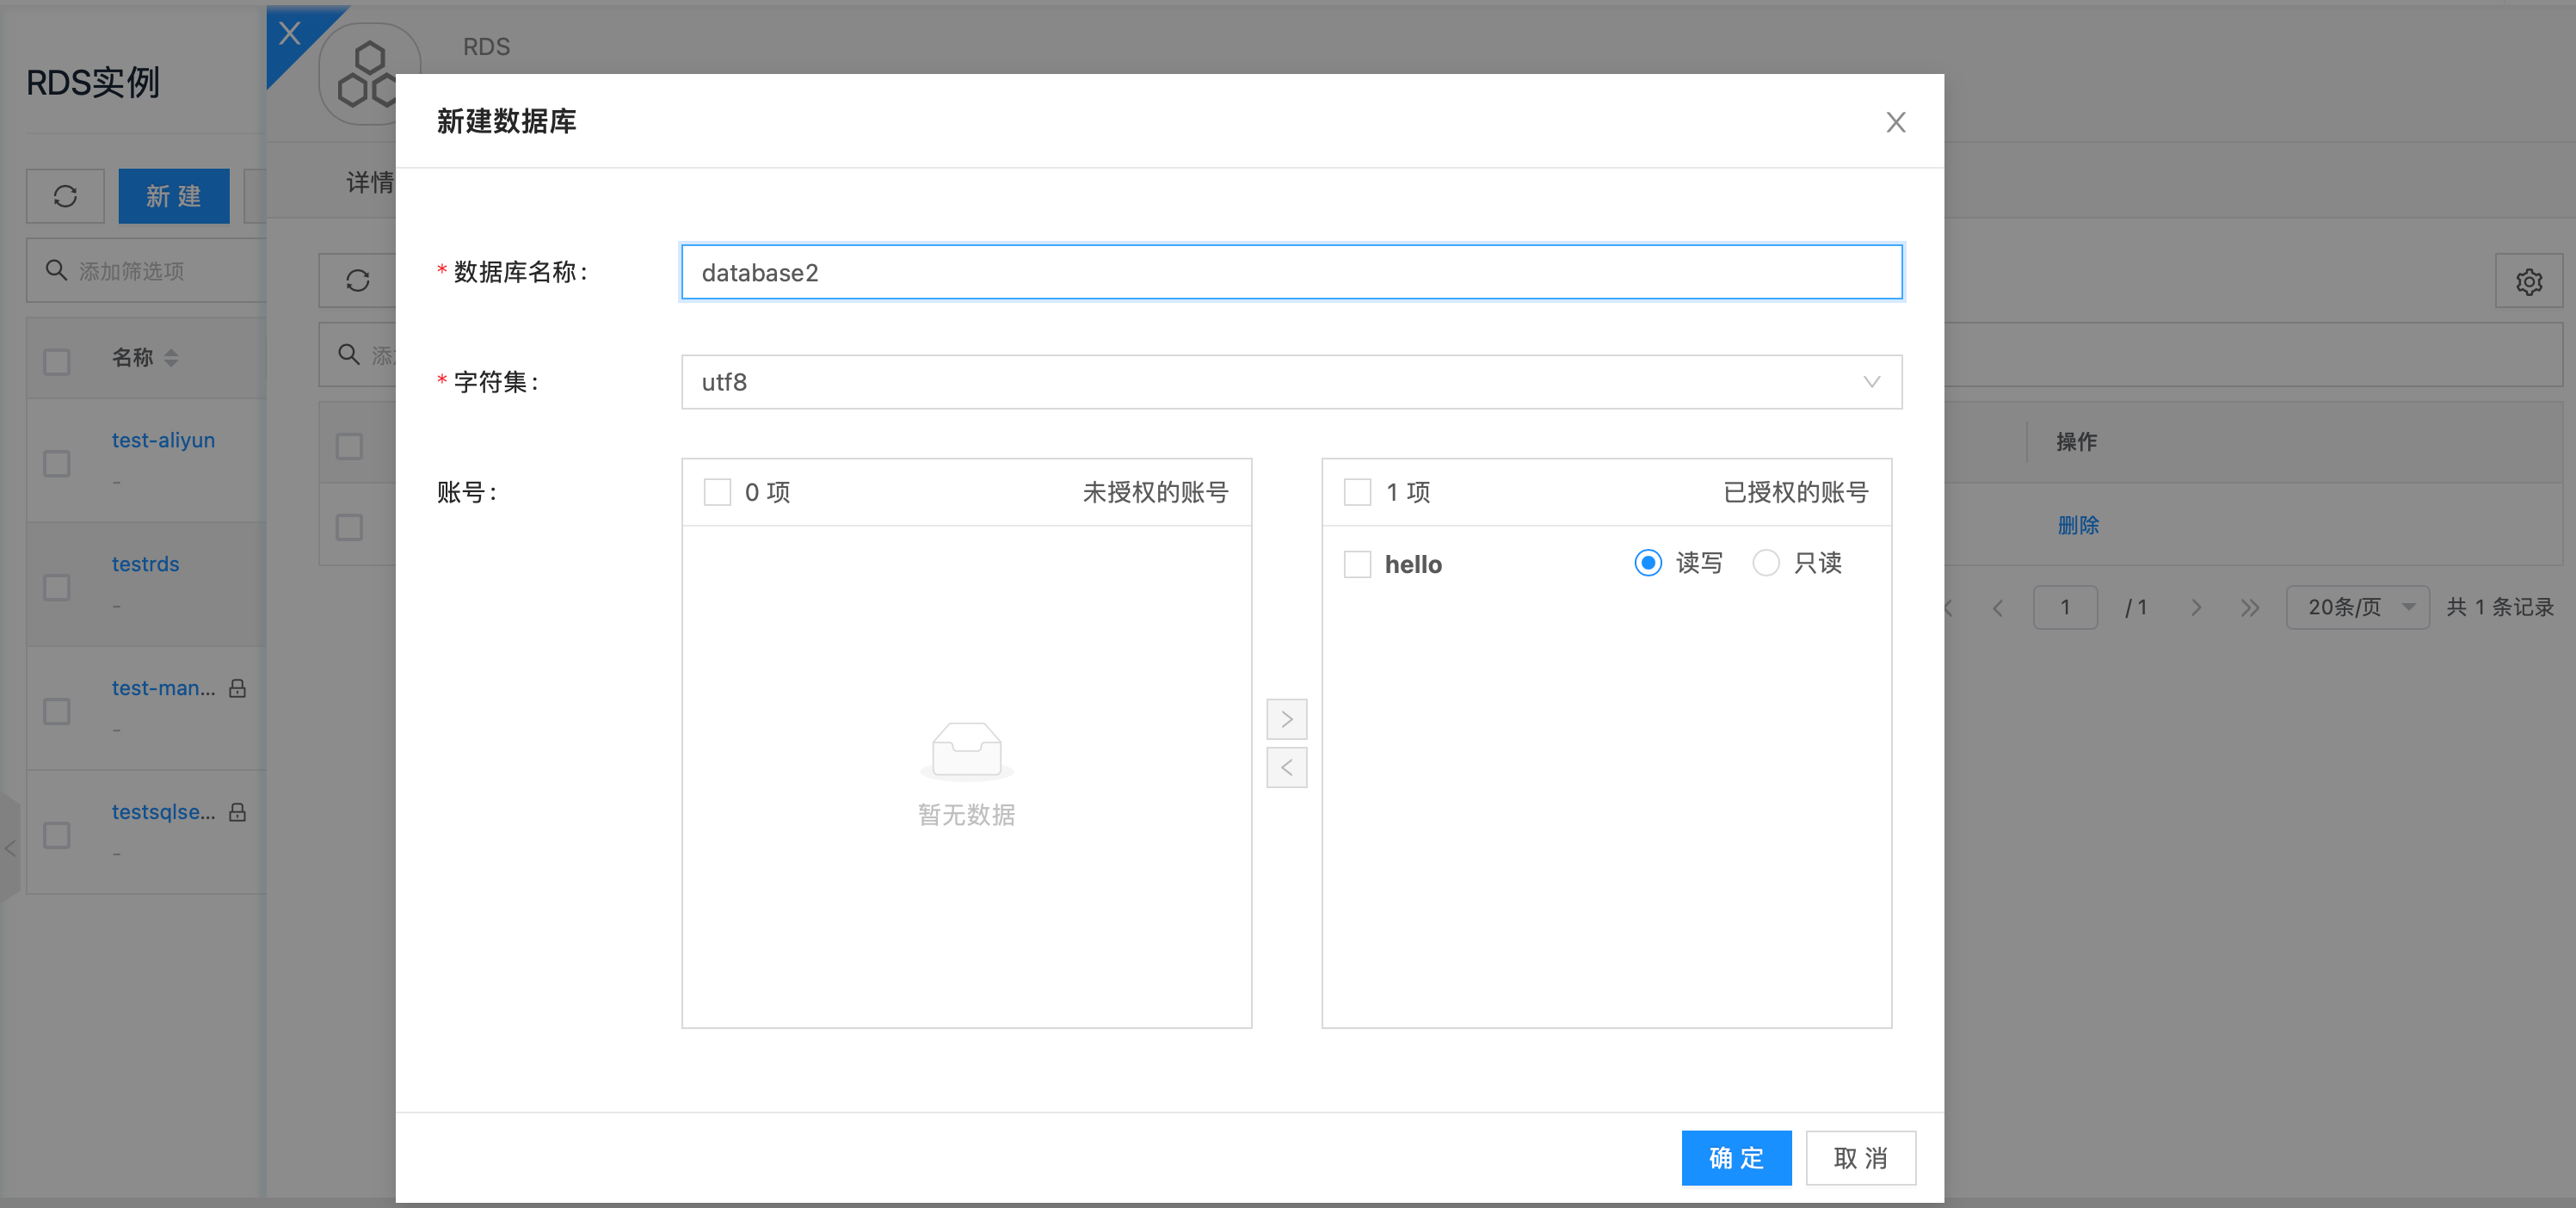Click the refresh icon in detail panel

pyautogui.click(x=357, y=281)
